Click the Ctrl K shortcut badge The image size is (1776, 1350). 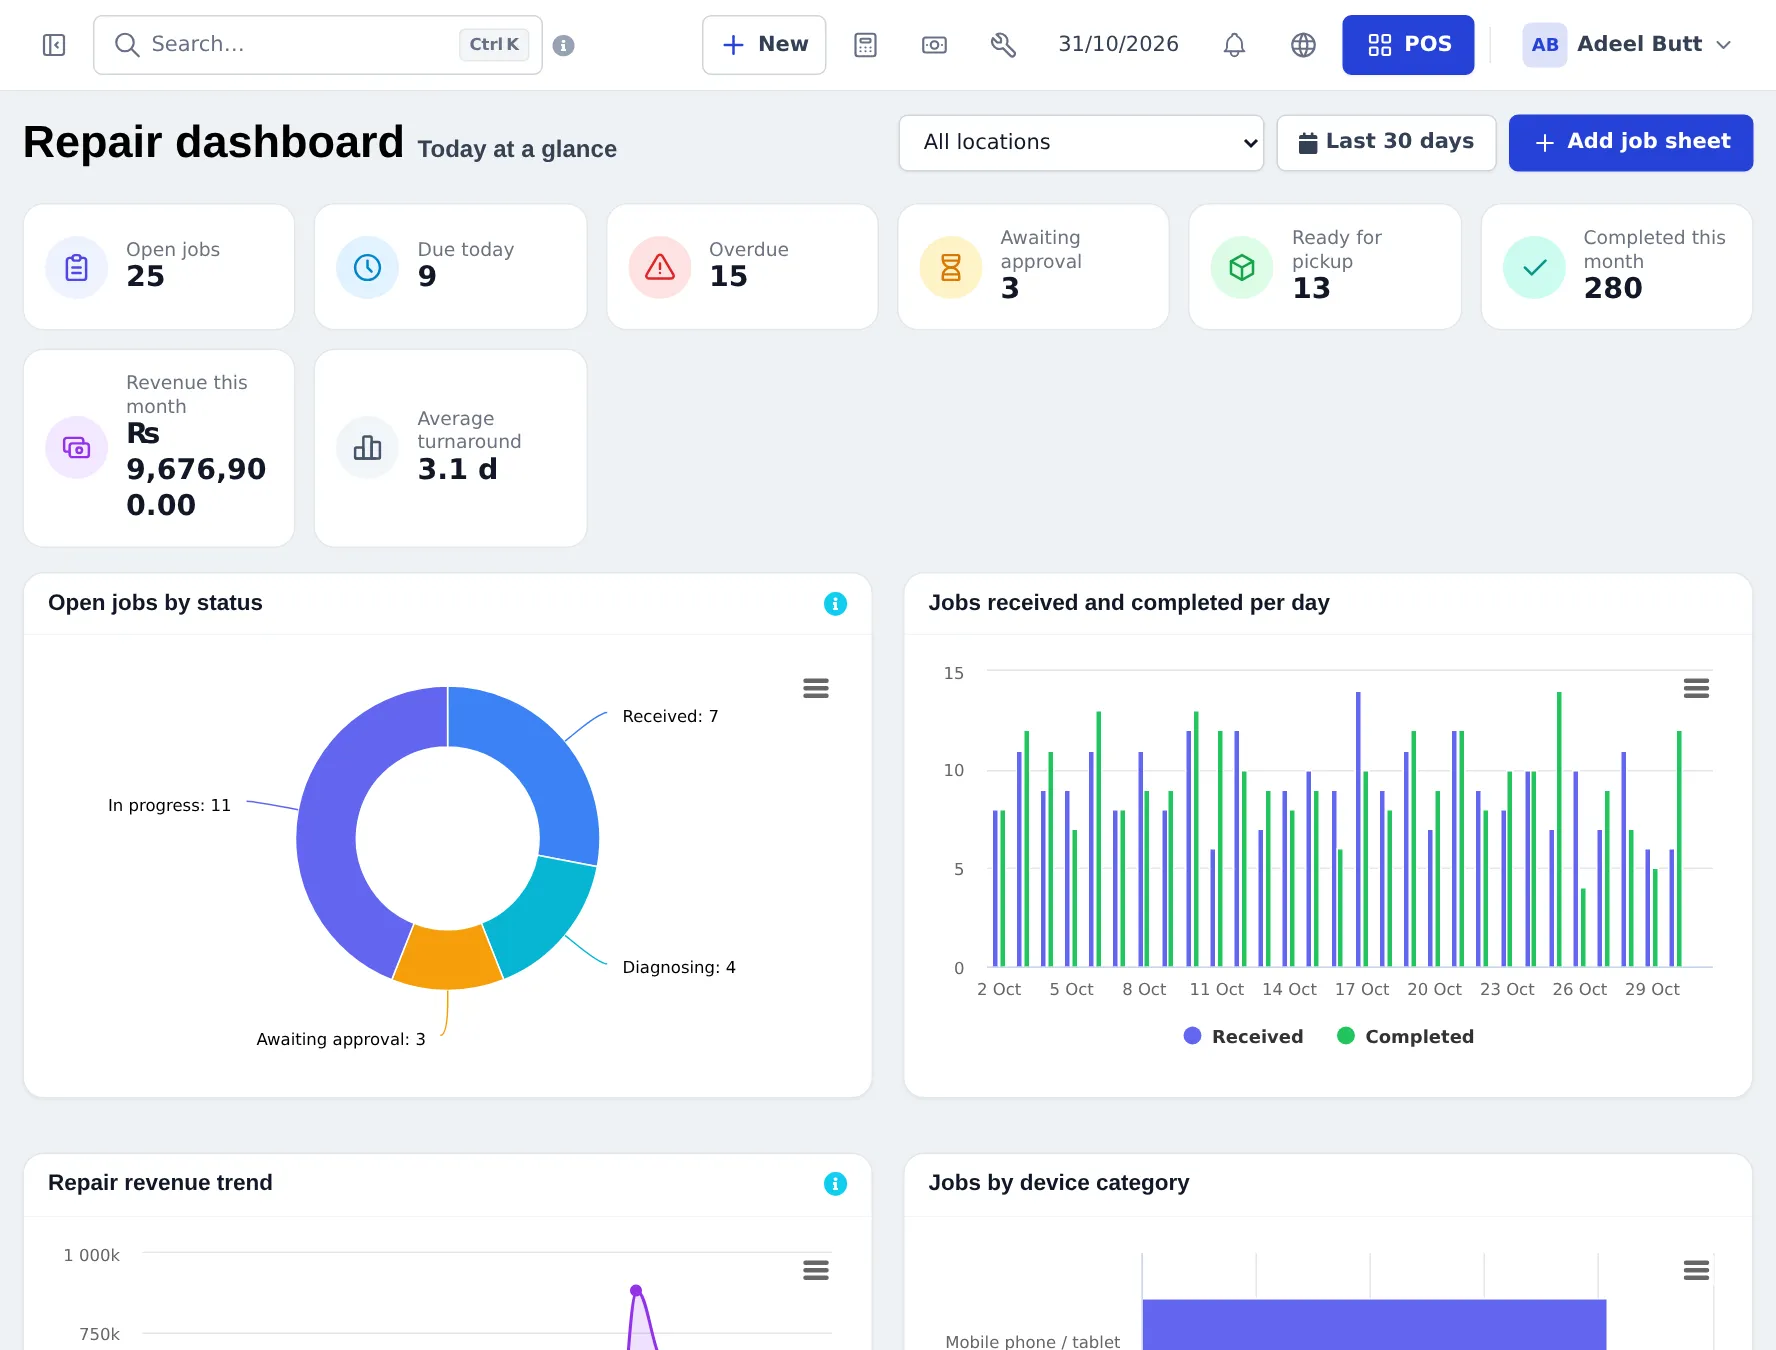coord(494,45)
